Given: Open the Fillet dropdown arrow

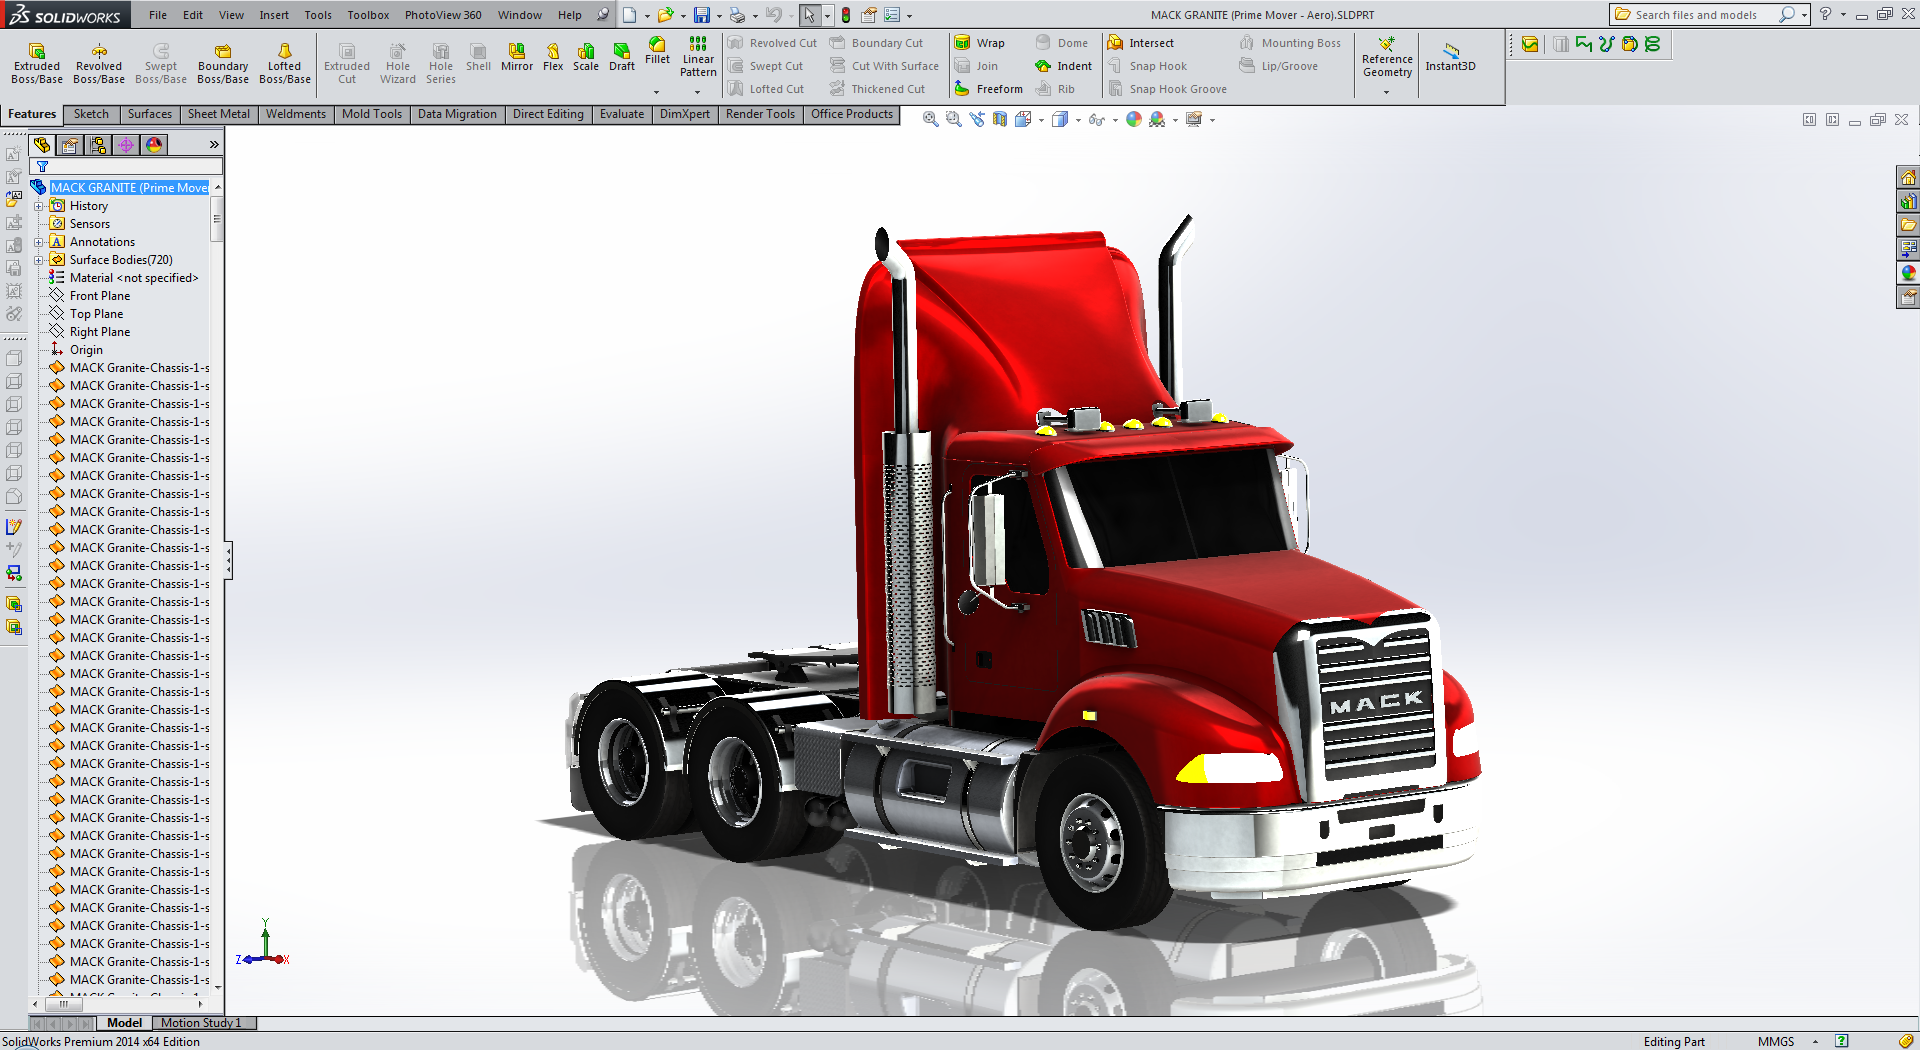Looking at the screenshot, I should (x=657, y=92).
